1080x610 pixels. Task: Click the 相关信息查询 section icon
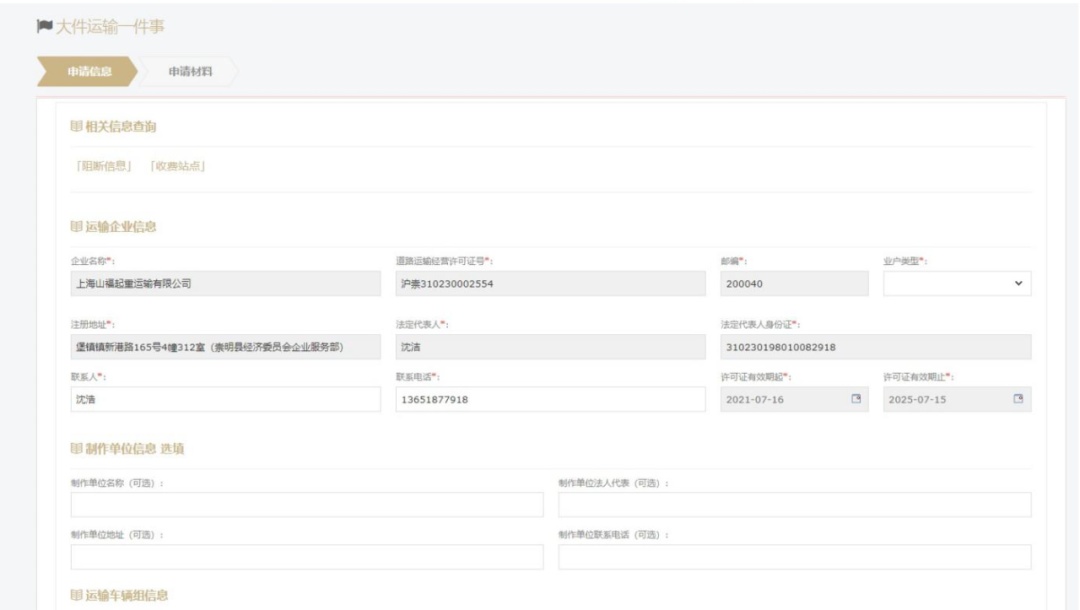click(x=75, y=127)
